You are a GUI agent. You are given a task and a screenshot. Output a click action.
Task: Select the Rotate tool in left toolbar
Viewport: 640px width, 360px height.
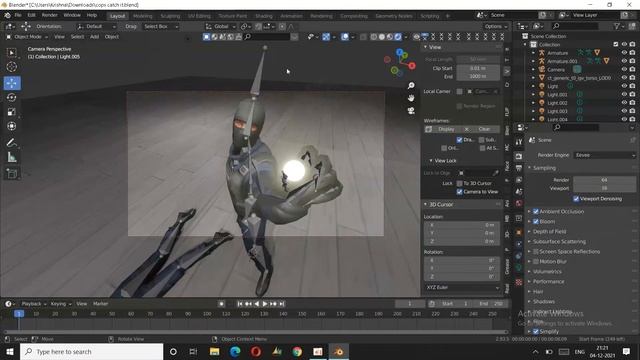click(x=11, y=98)
